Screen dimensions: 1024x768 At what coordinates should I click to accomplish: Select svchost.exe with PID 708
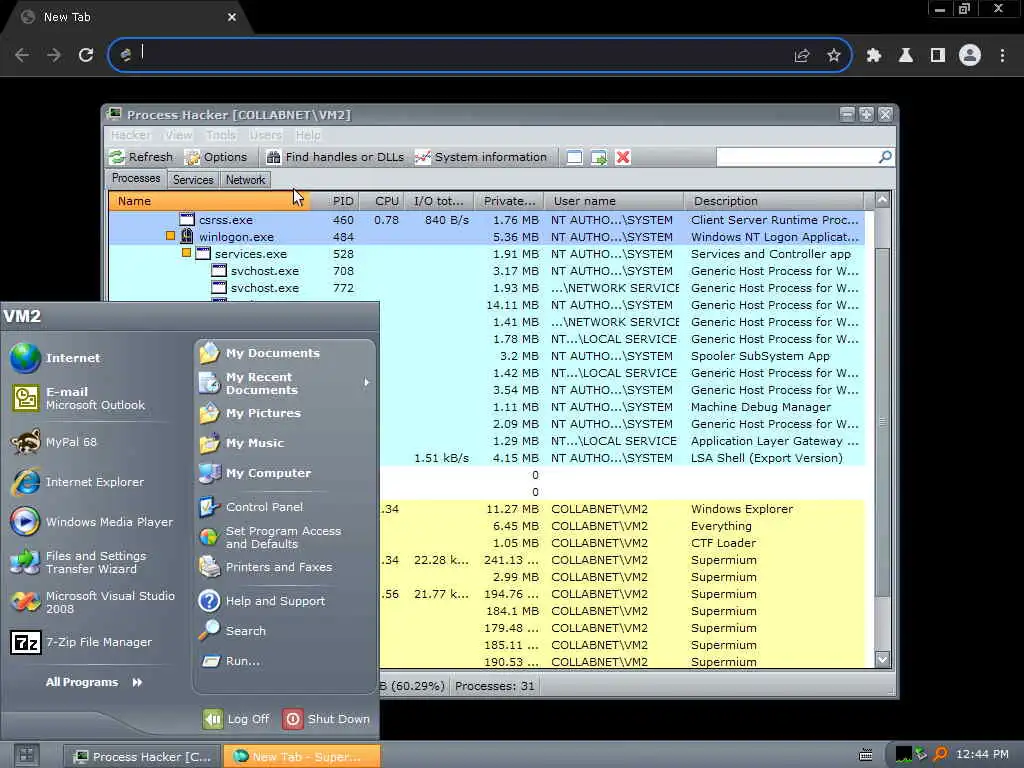tap(487, 271)
